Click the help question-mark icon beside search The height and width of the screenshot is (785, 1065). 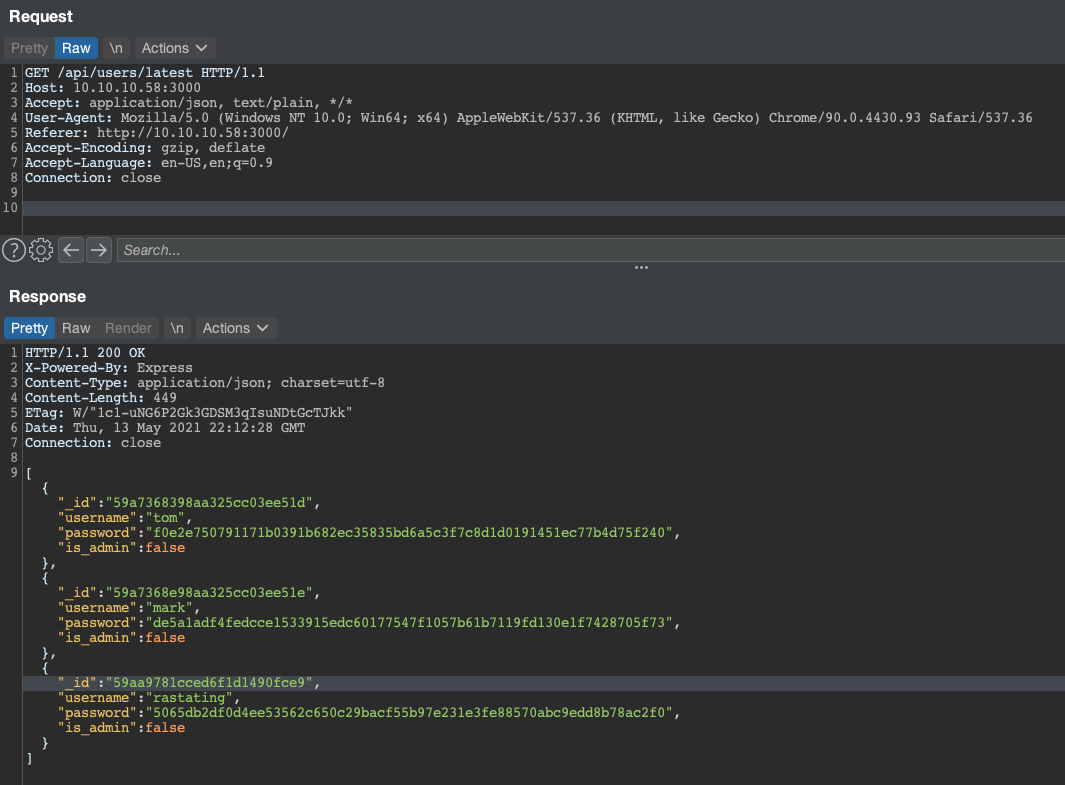point(13,249)
